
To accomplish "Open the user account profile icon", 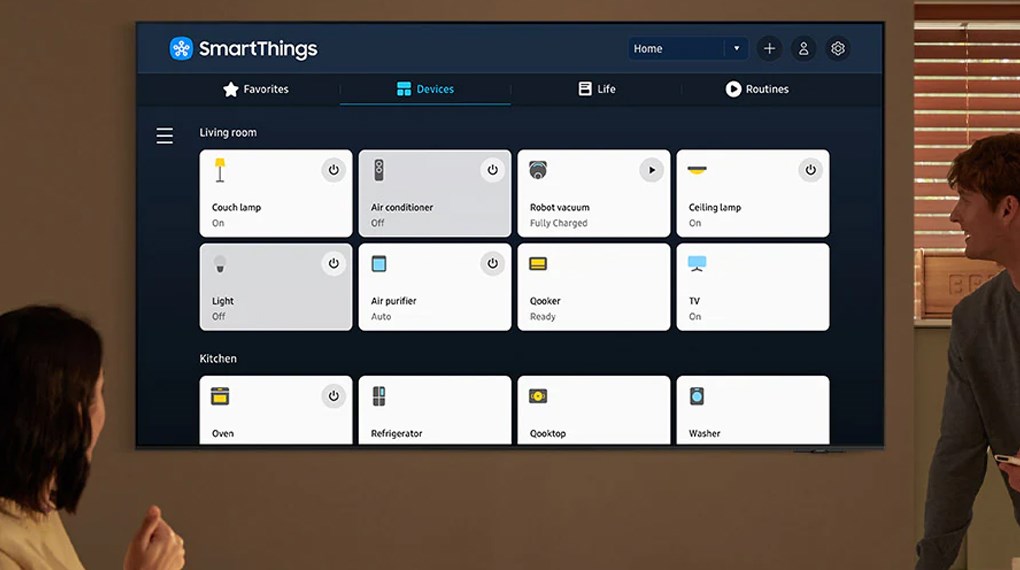I will pos(803,48).
